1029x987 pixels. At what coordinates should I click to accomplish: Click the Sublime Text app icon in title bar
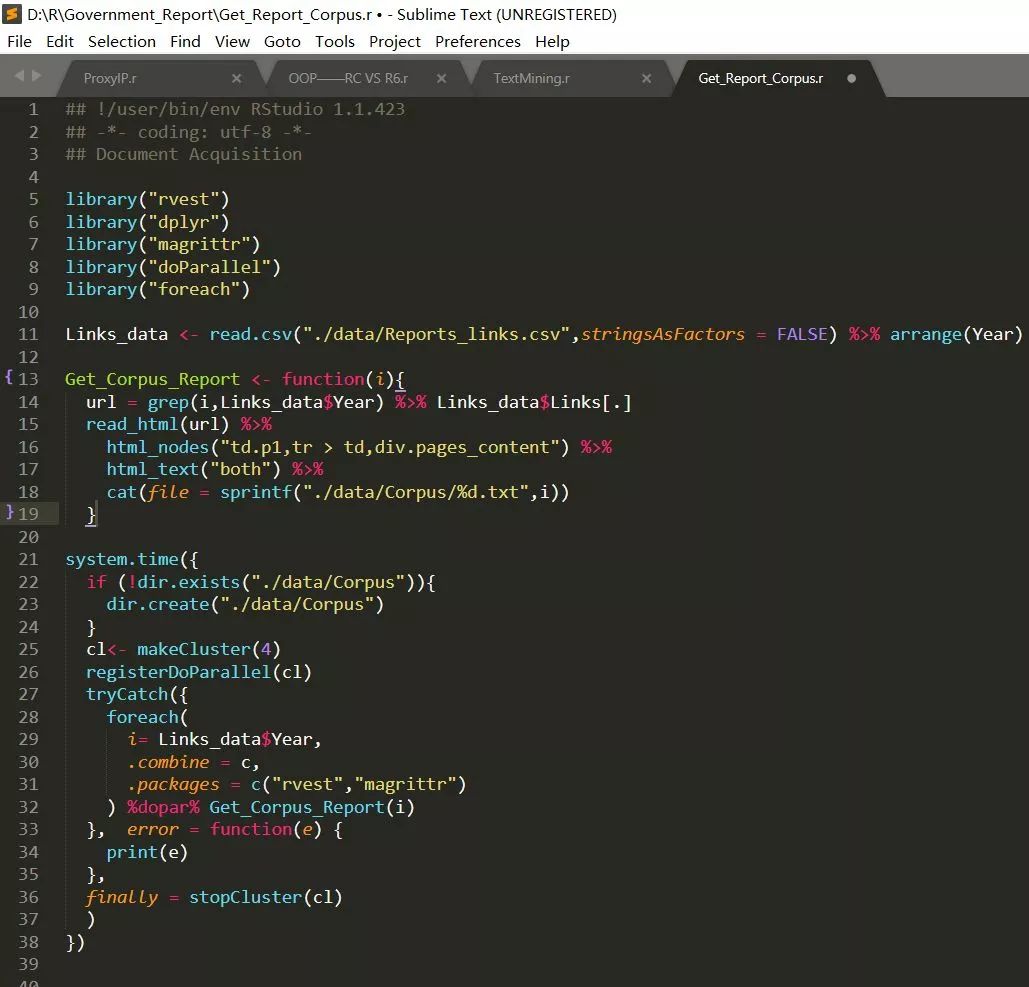click(x=13, y=14)
